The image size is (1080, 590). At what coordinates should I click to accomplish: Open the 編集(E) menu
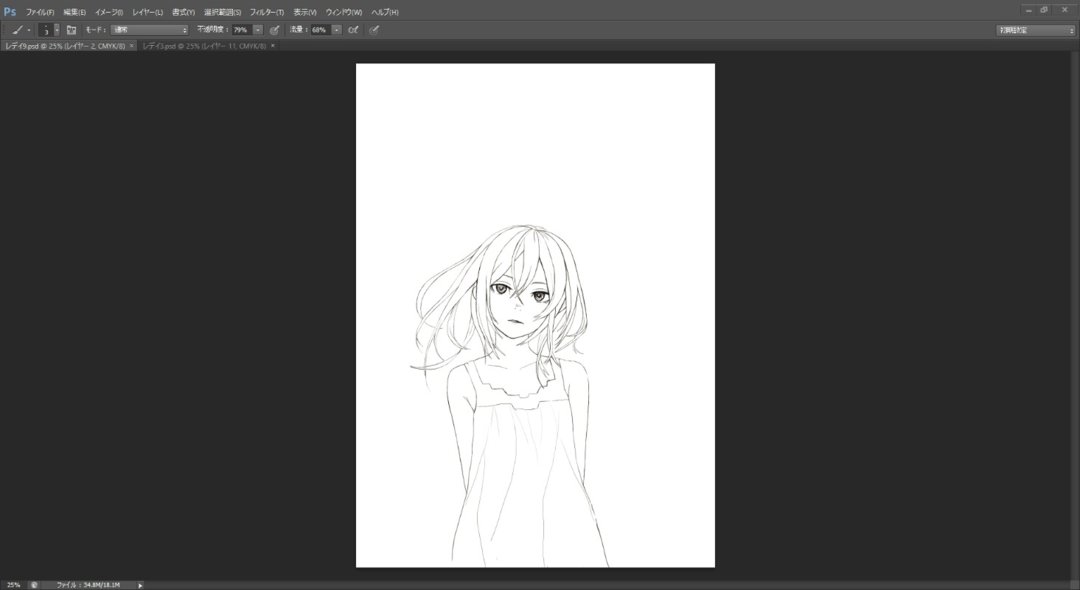(x=74, y=12)
